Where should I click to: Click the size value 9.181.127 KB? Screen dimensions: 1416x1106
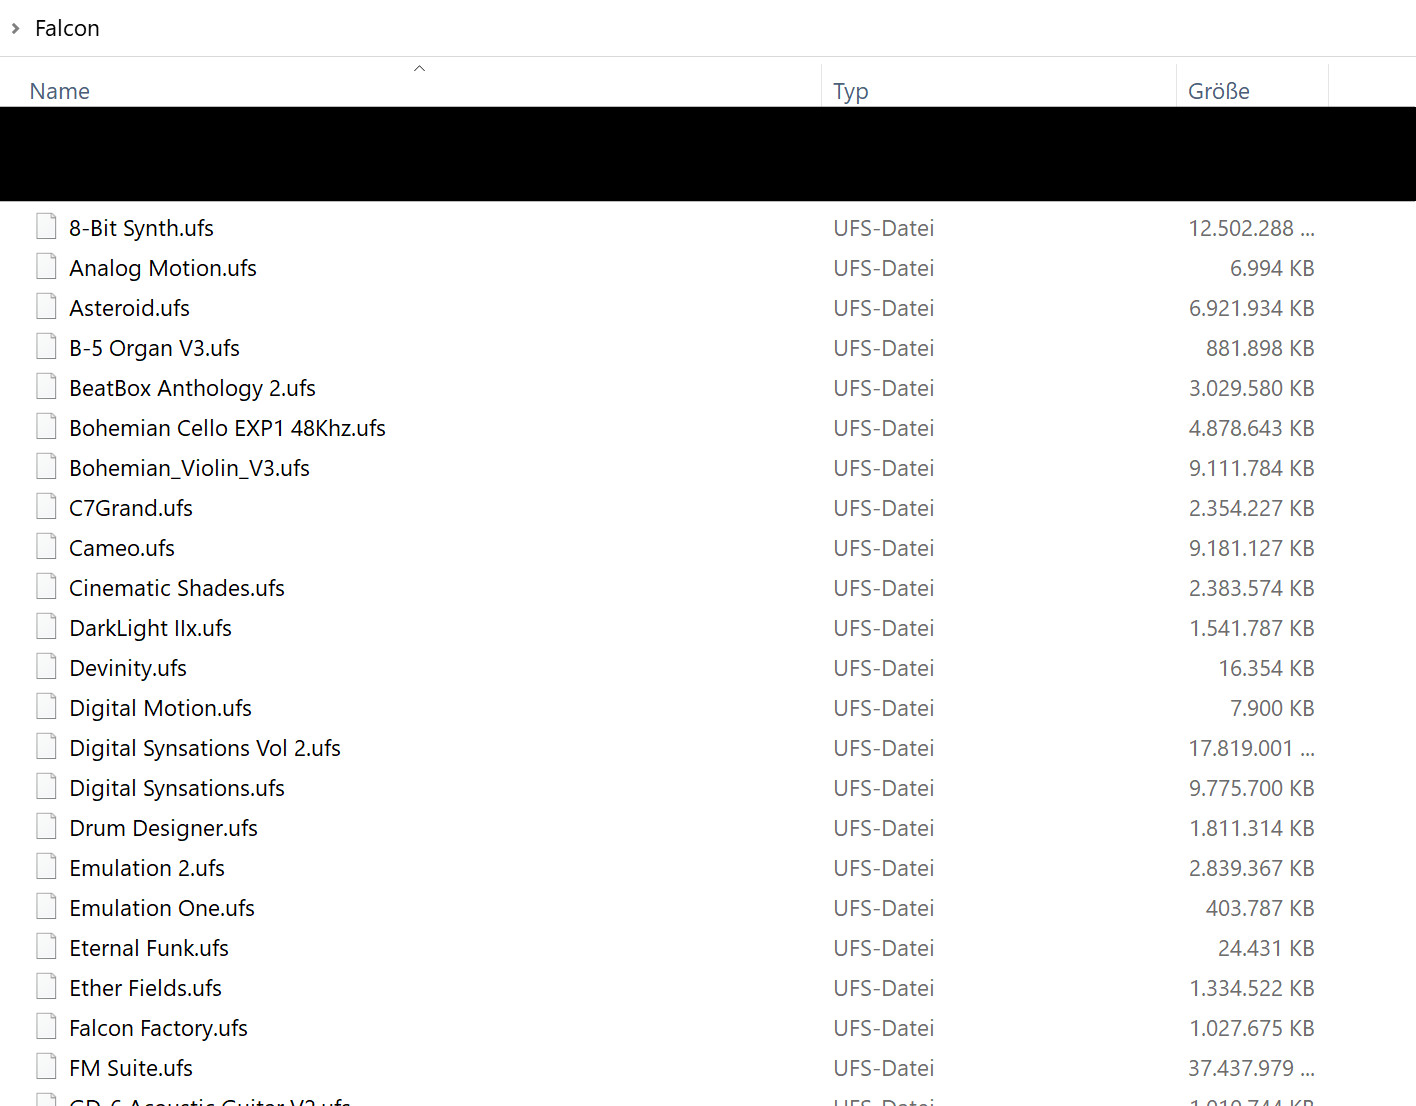click(1252, 548)
